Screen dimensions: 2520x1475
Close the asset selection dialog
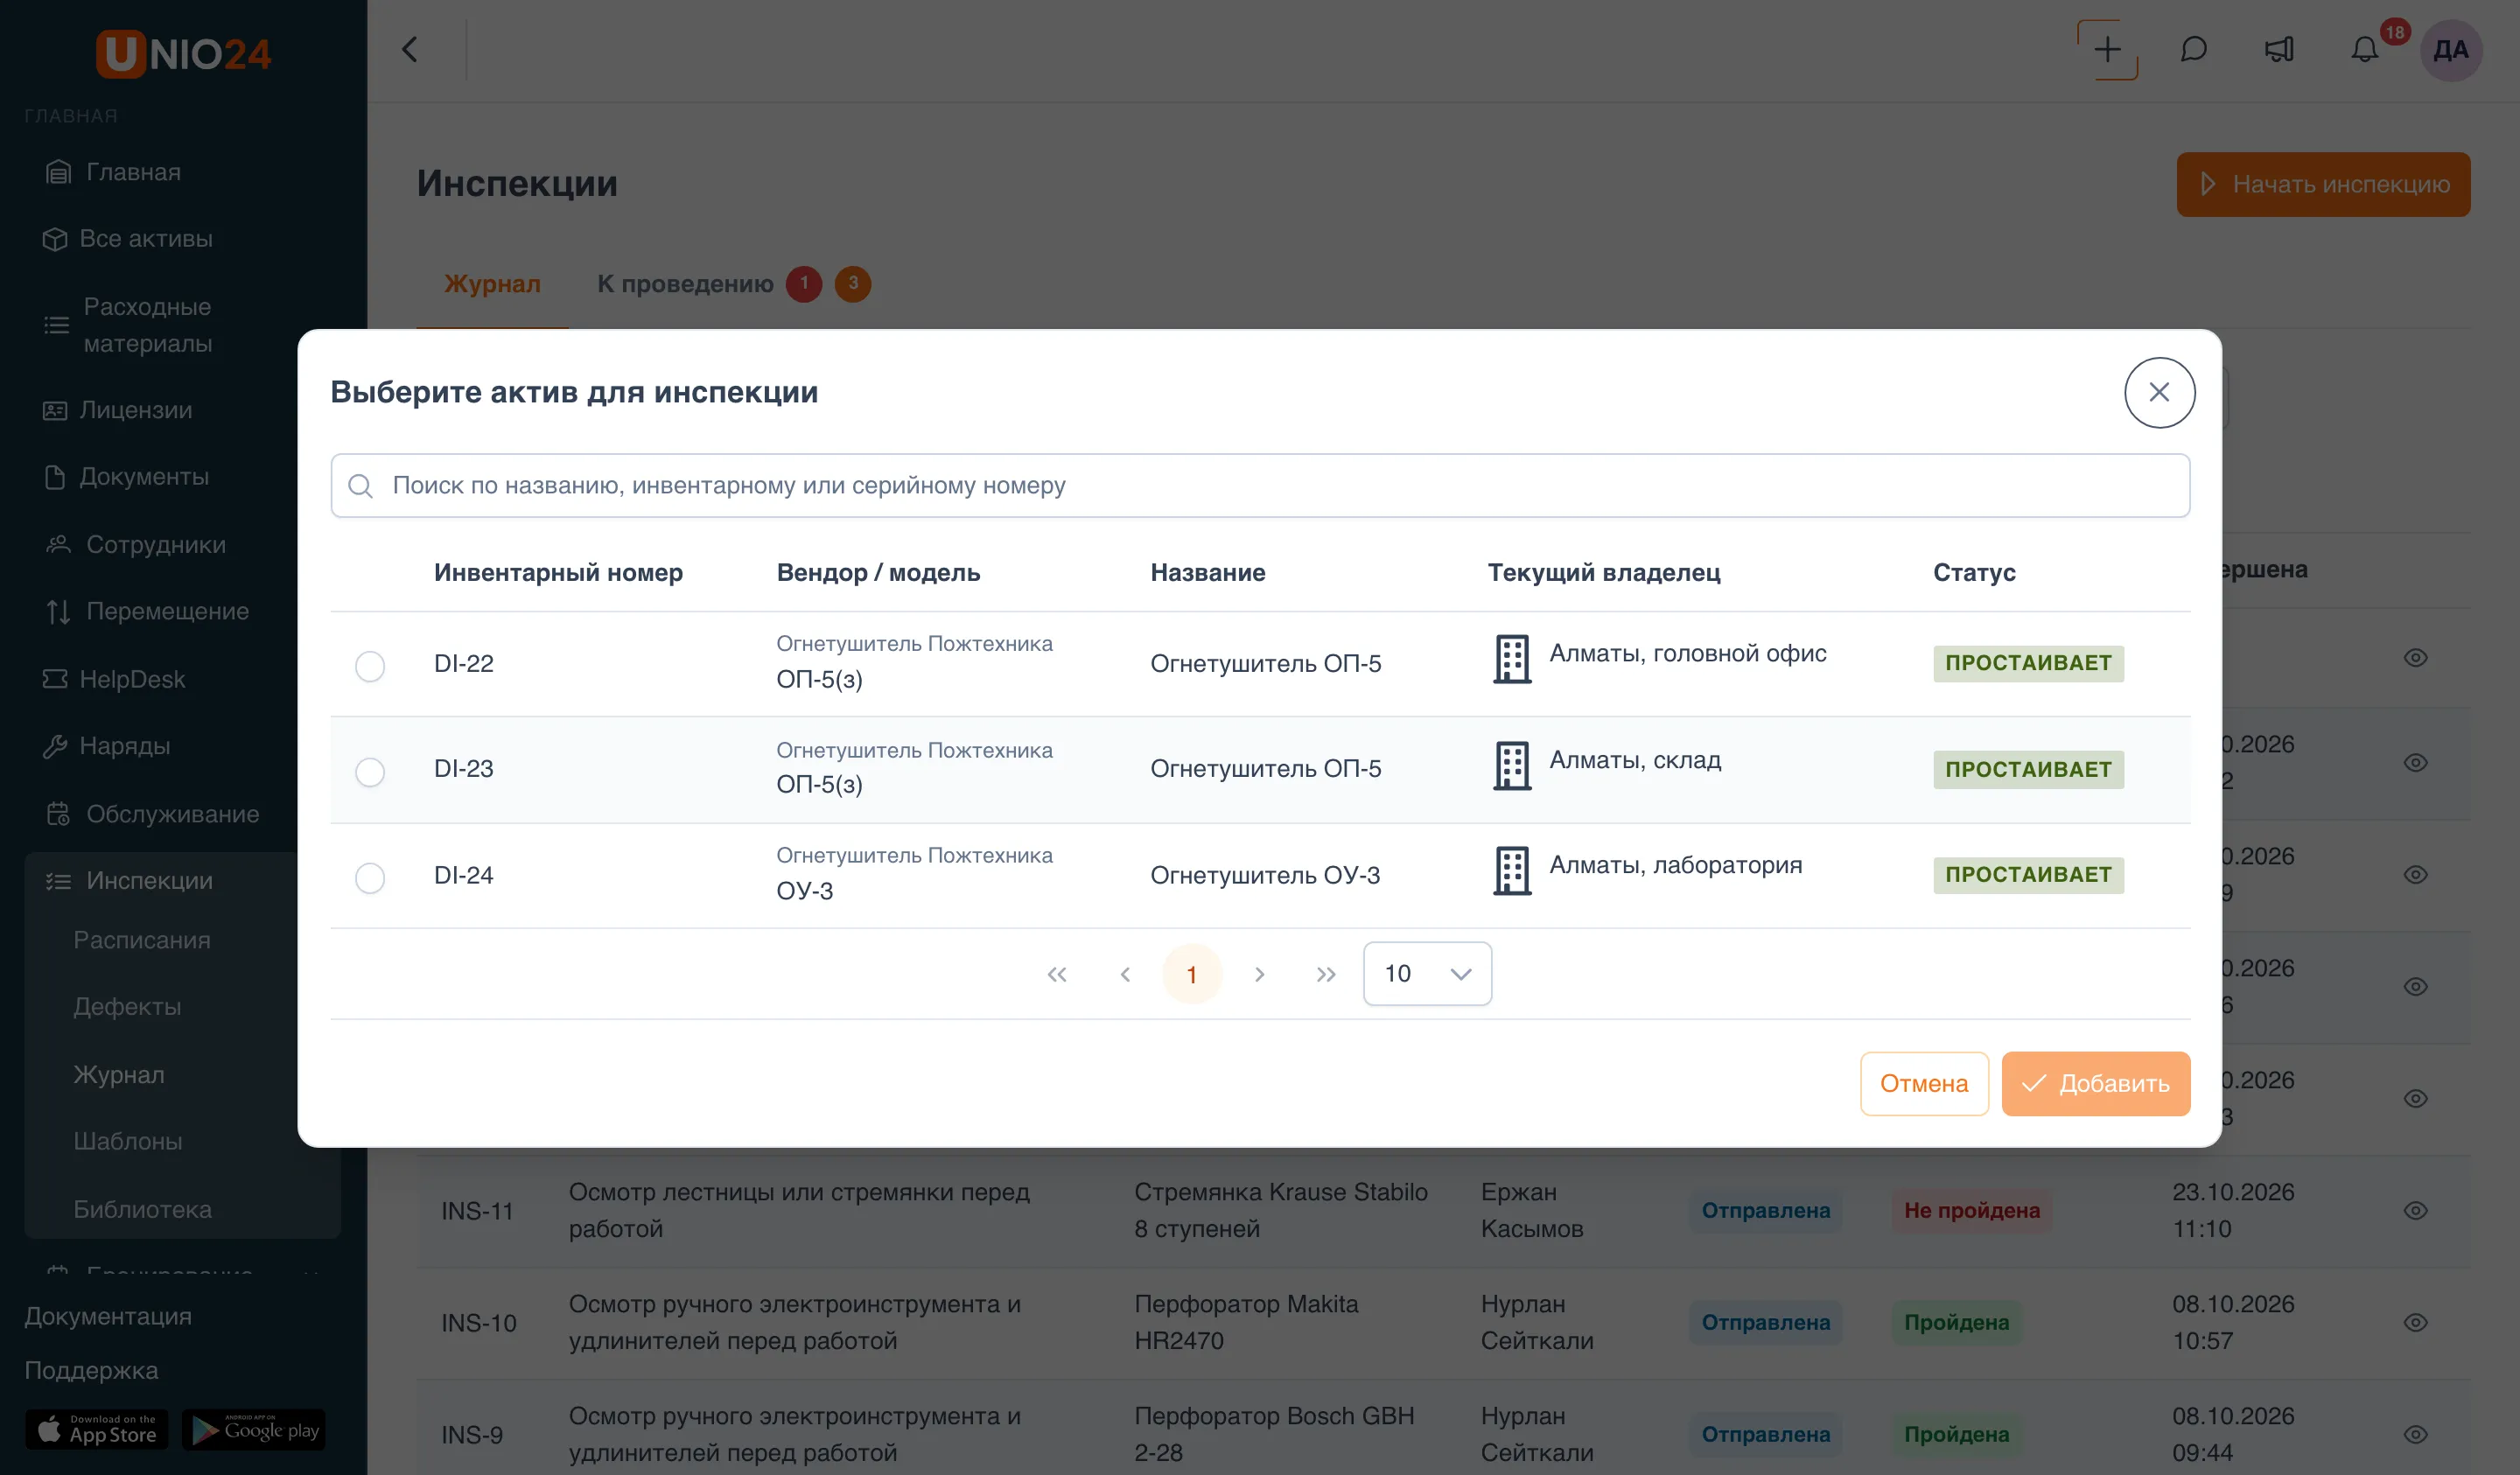pyautogui.click(x=2159, y=392)
